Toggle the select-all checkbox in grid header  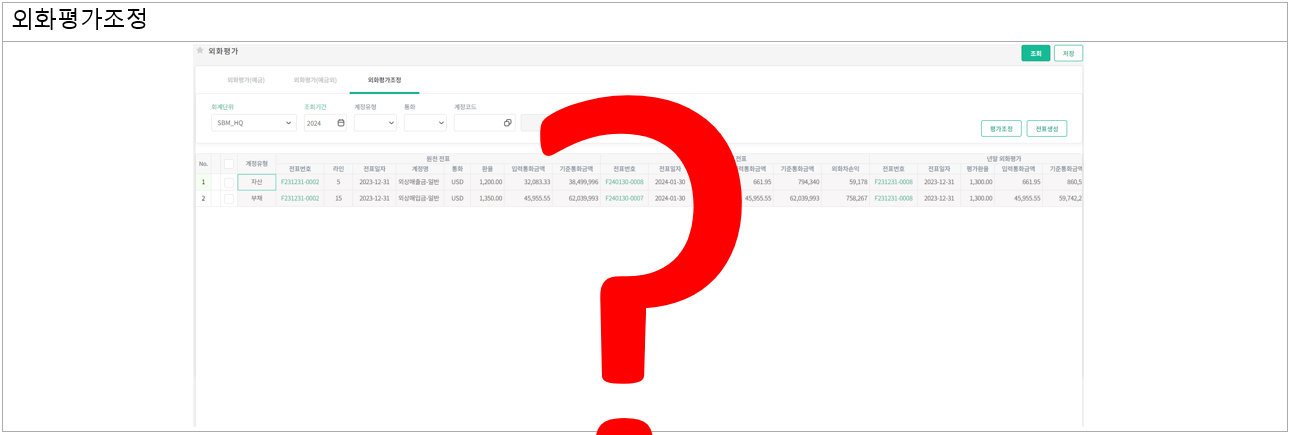[x=229, y=164]
